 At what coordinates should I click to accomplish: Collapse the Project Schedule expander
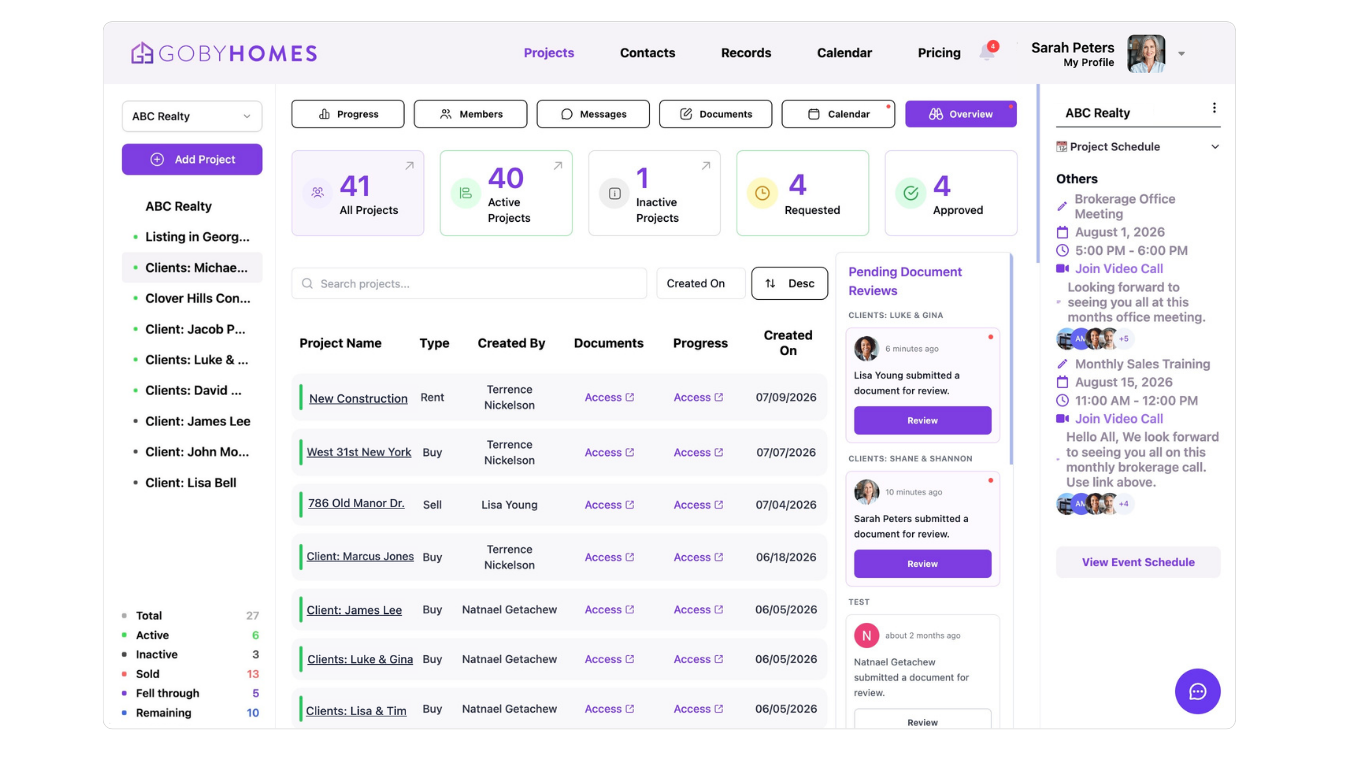coord(1215,147)
